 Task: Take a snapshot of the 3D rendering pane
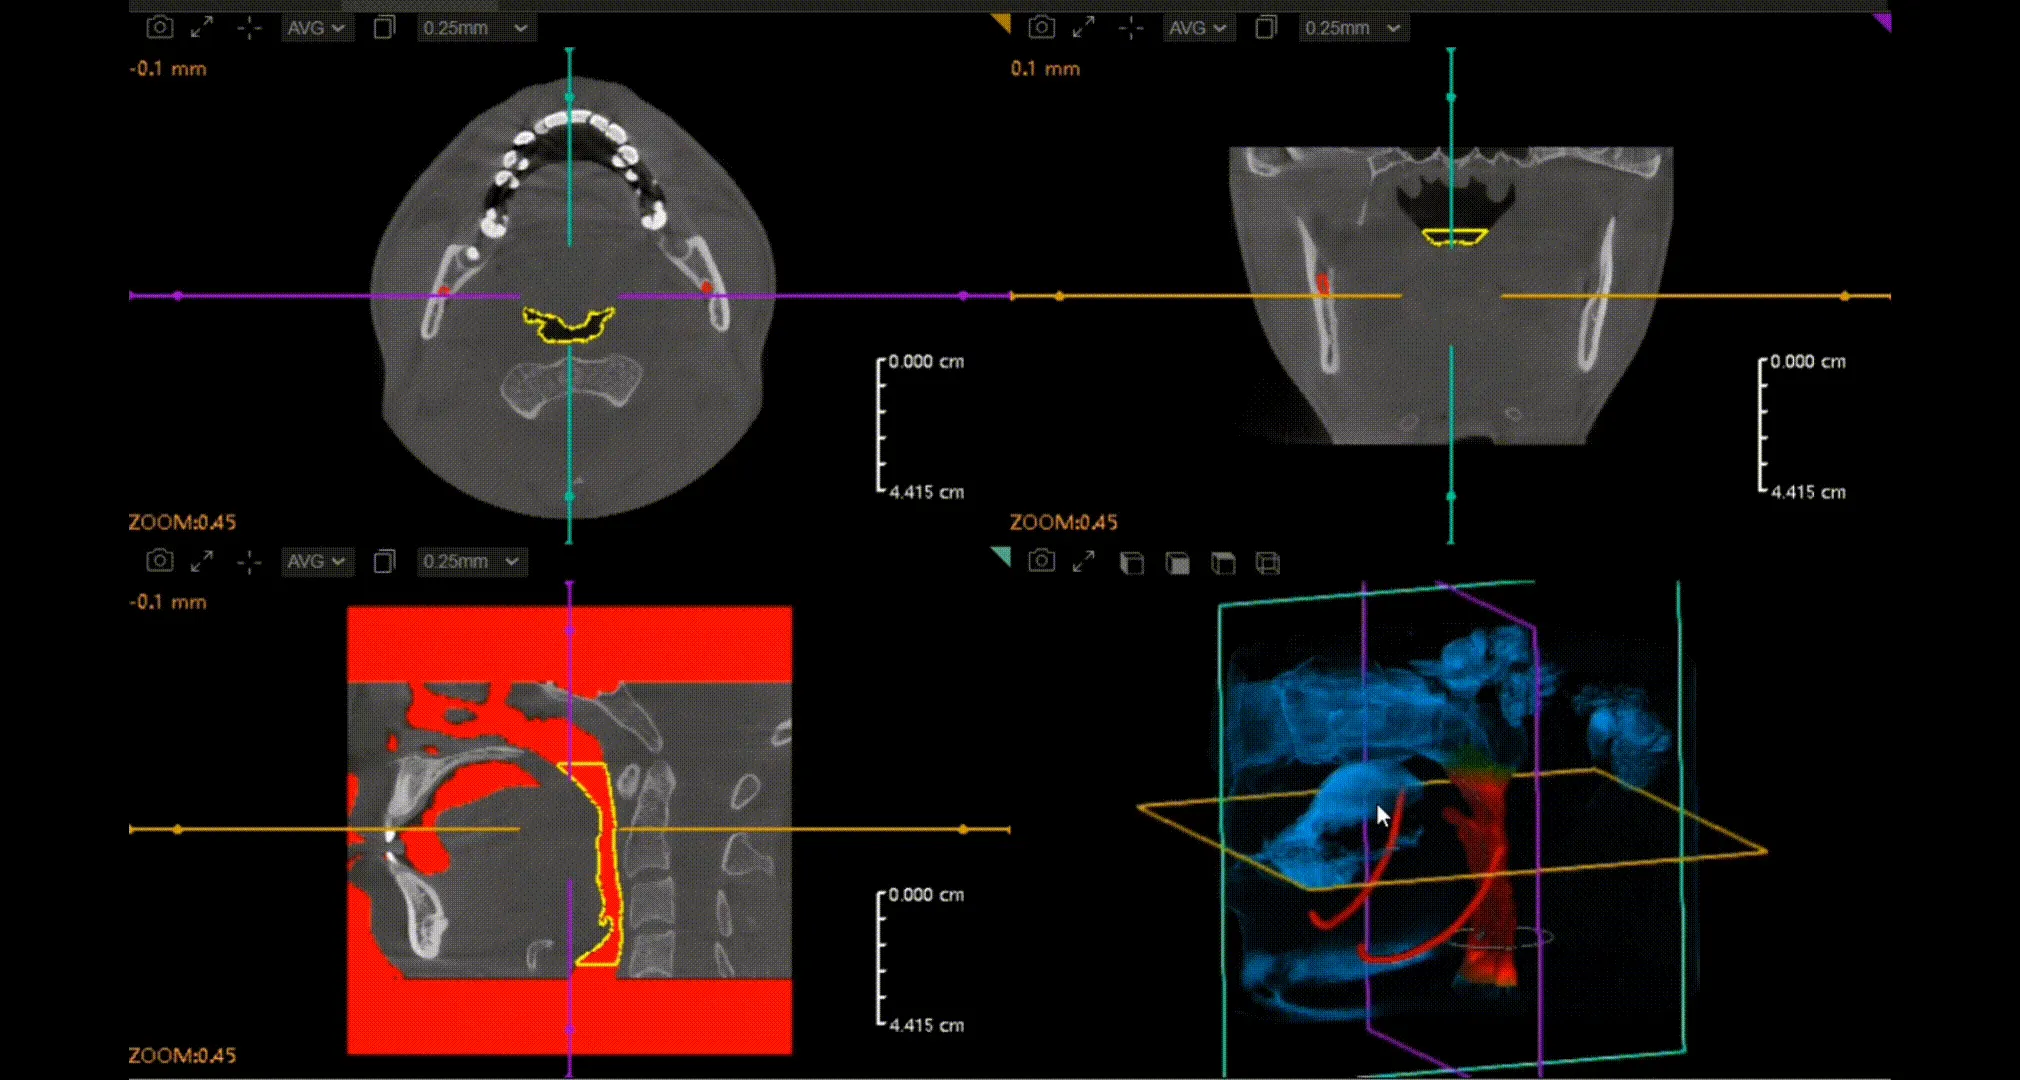[1041, 561]
